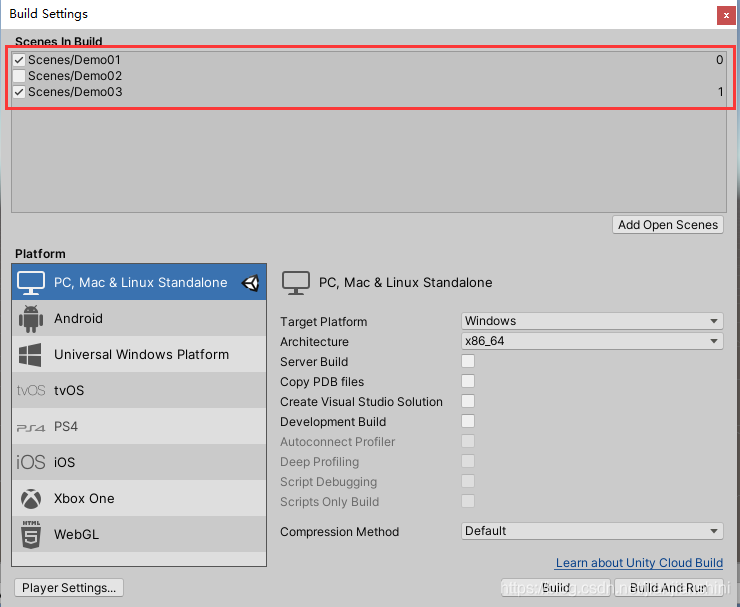This screenshot has width=740, height=607.
Task: Click the Build button
Action: (x=556, y=588)
